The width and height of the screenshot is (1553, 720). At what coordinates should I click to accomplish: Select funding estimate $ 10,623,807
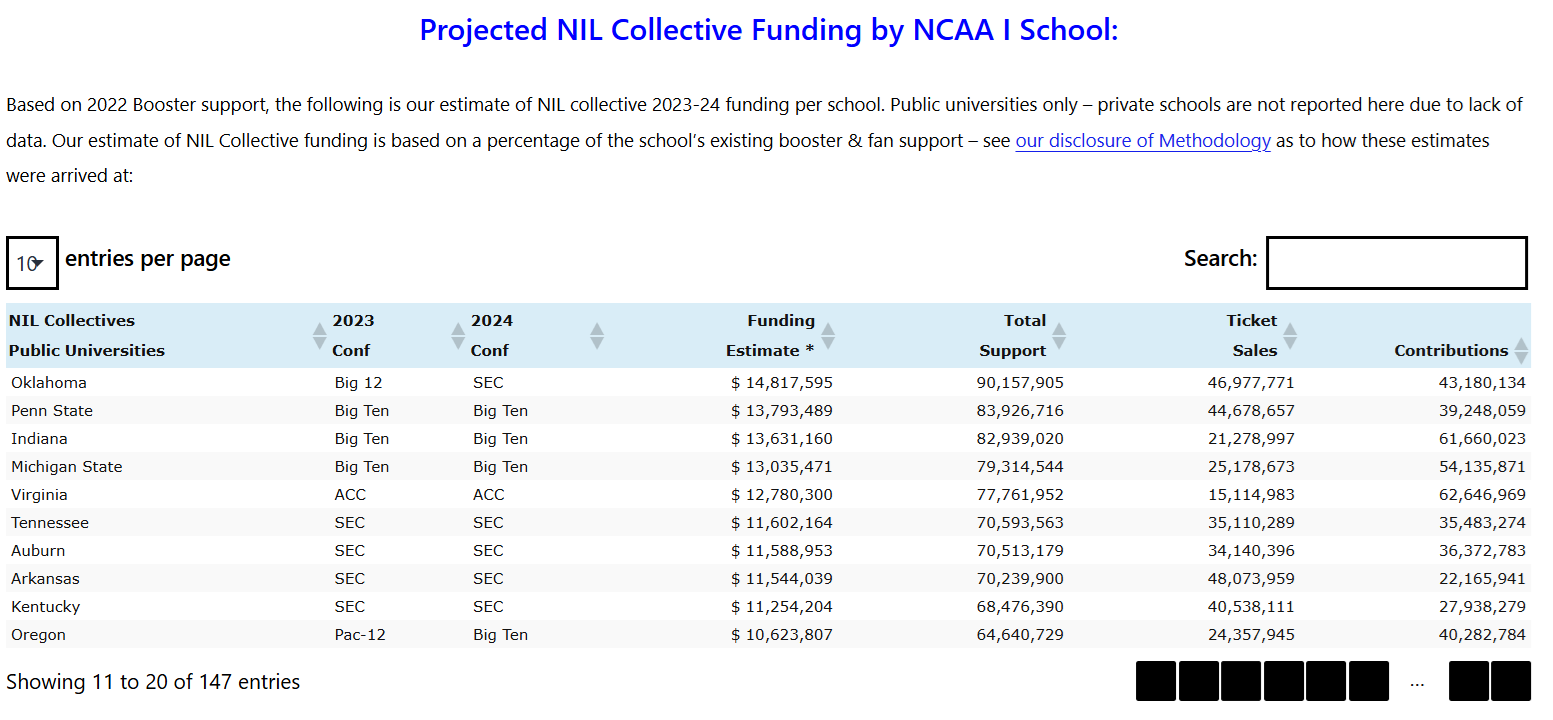(x=782, y=635)
